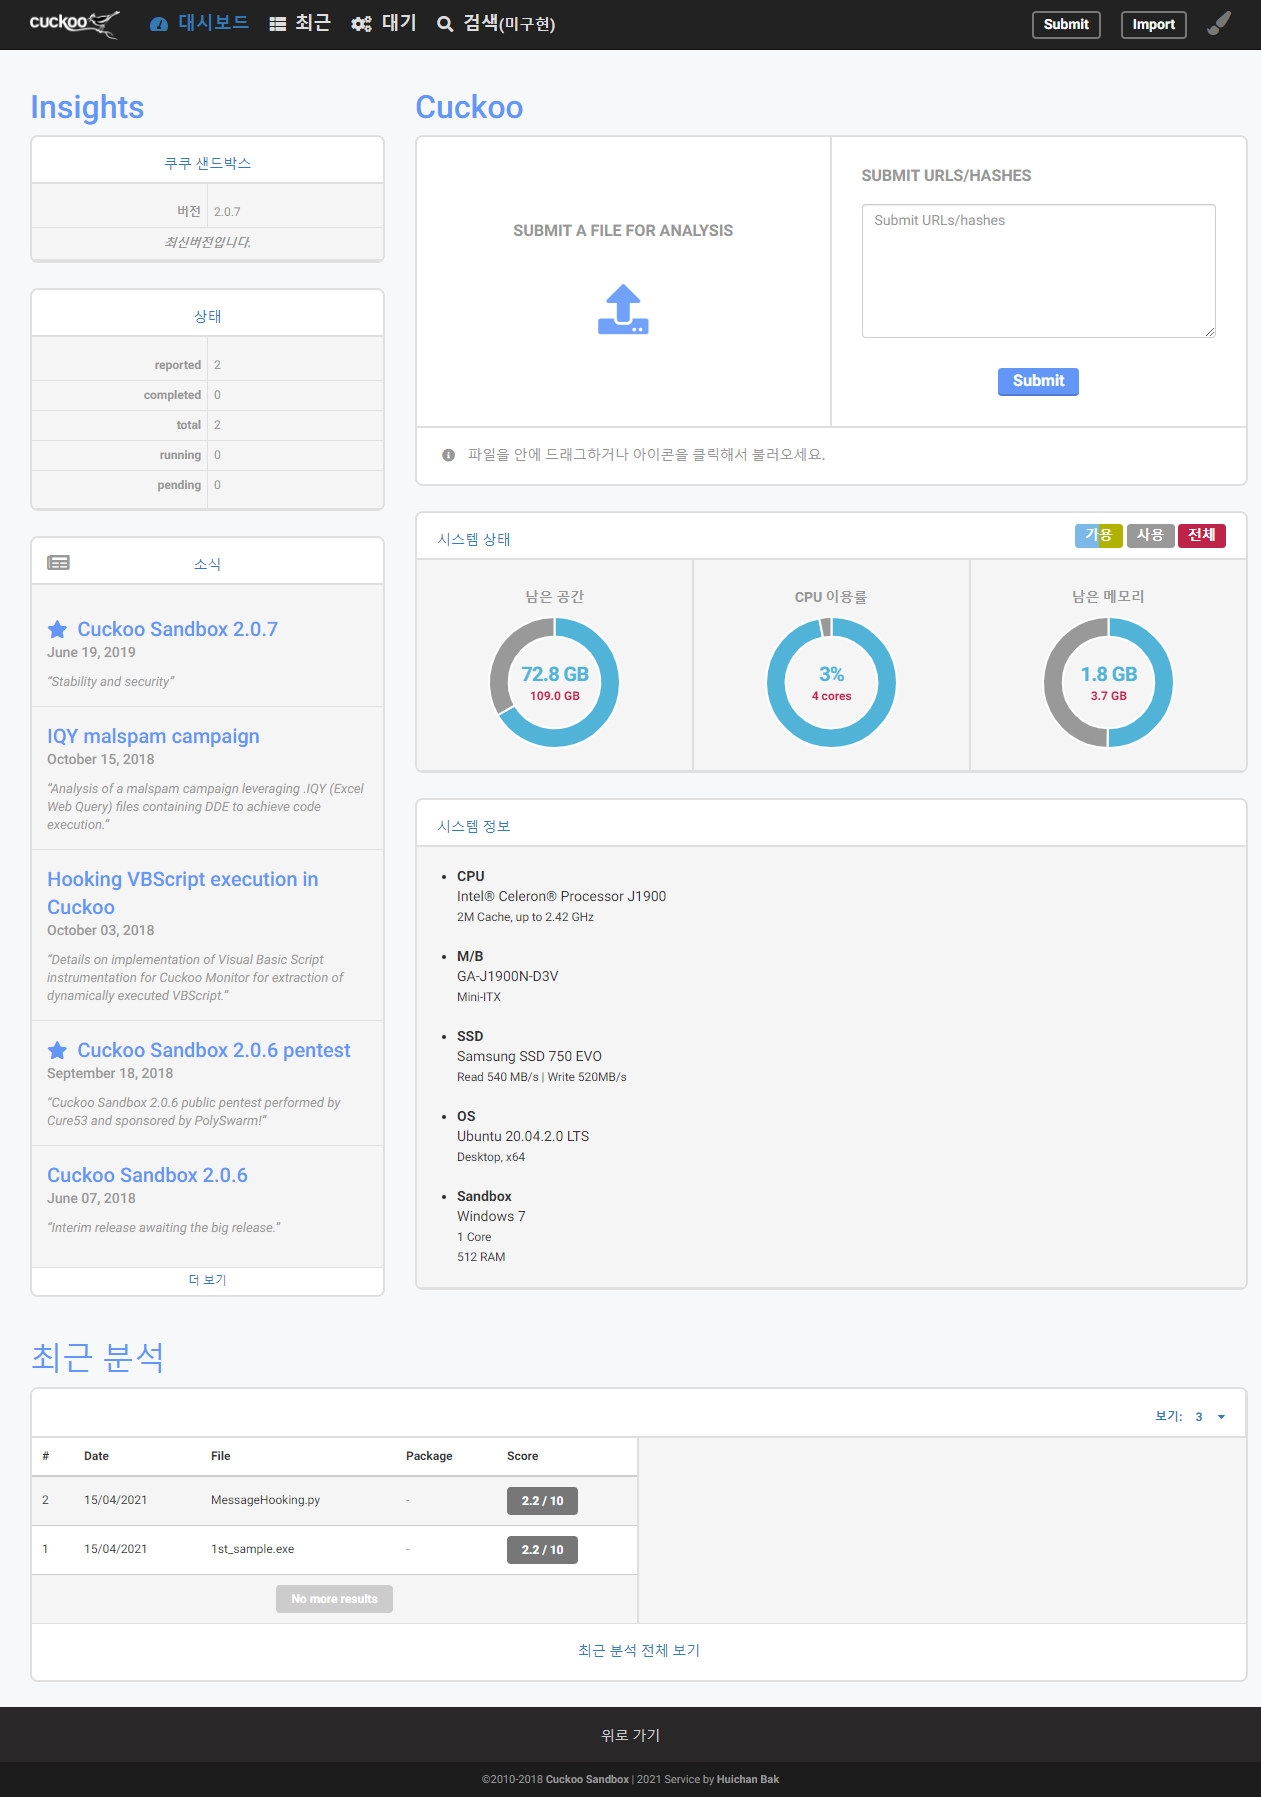Viewport: 1261px width, 1797px height.
Task: Click the Intel Celeron Processor J1900 entry
Action: coord(561,896)
